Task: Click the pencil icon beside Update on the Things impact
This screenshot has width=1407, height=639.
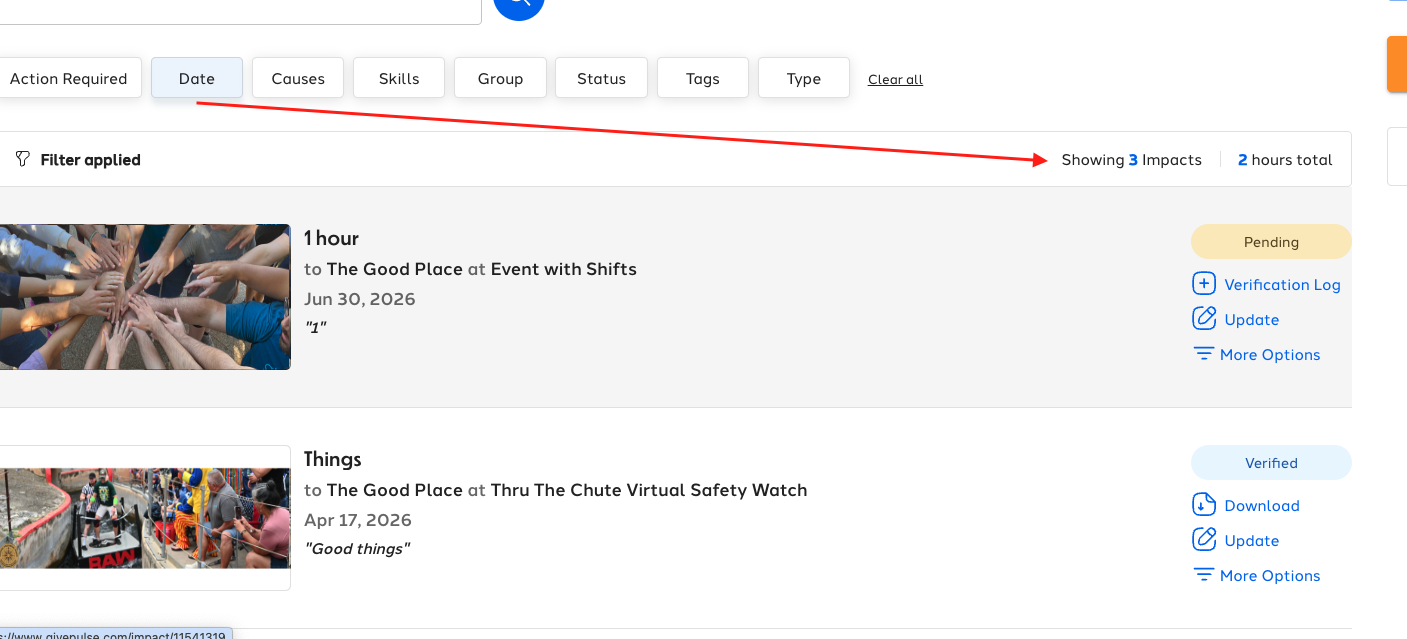Action: 1204,540
